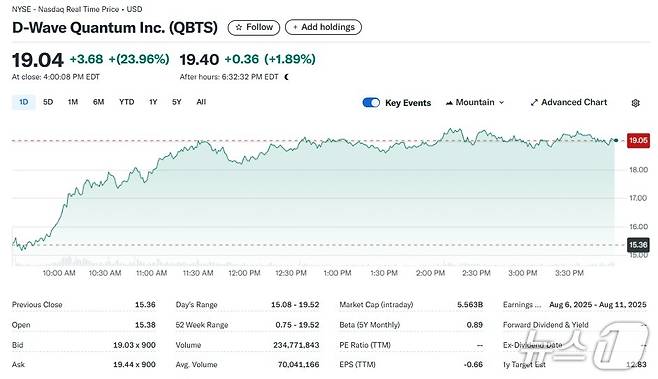Click the Volume value 234,771,843
The height and width of the screenshot is (379, 658).
coord(296,345)
